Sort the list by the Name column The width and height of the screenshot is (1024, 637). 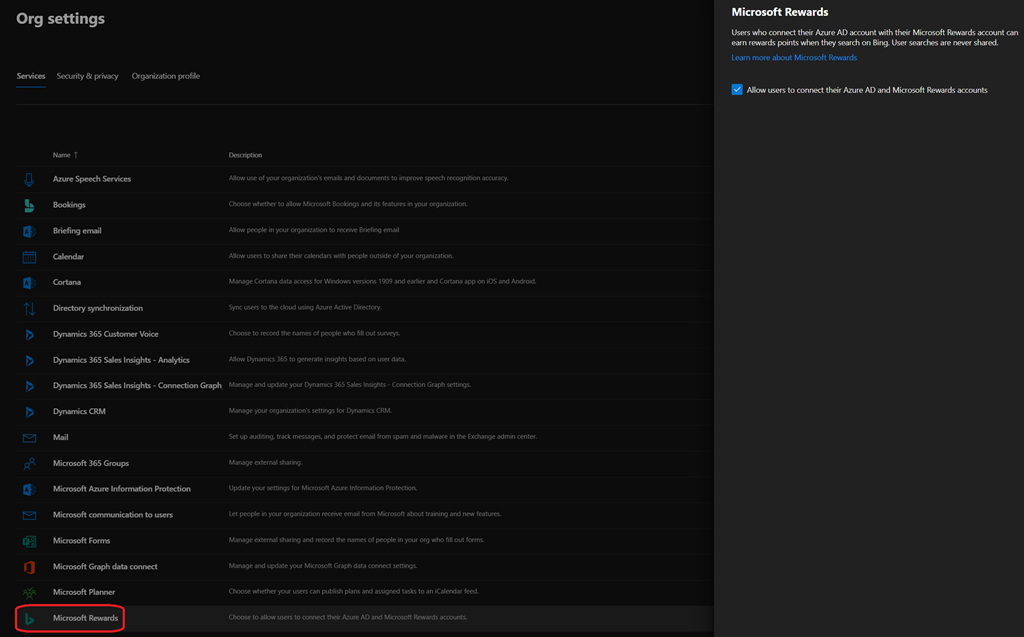(64, 155)
